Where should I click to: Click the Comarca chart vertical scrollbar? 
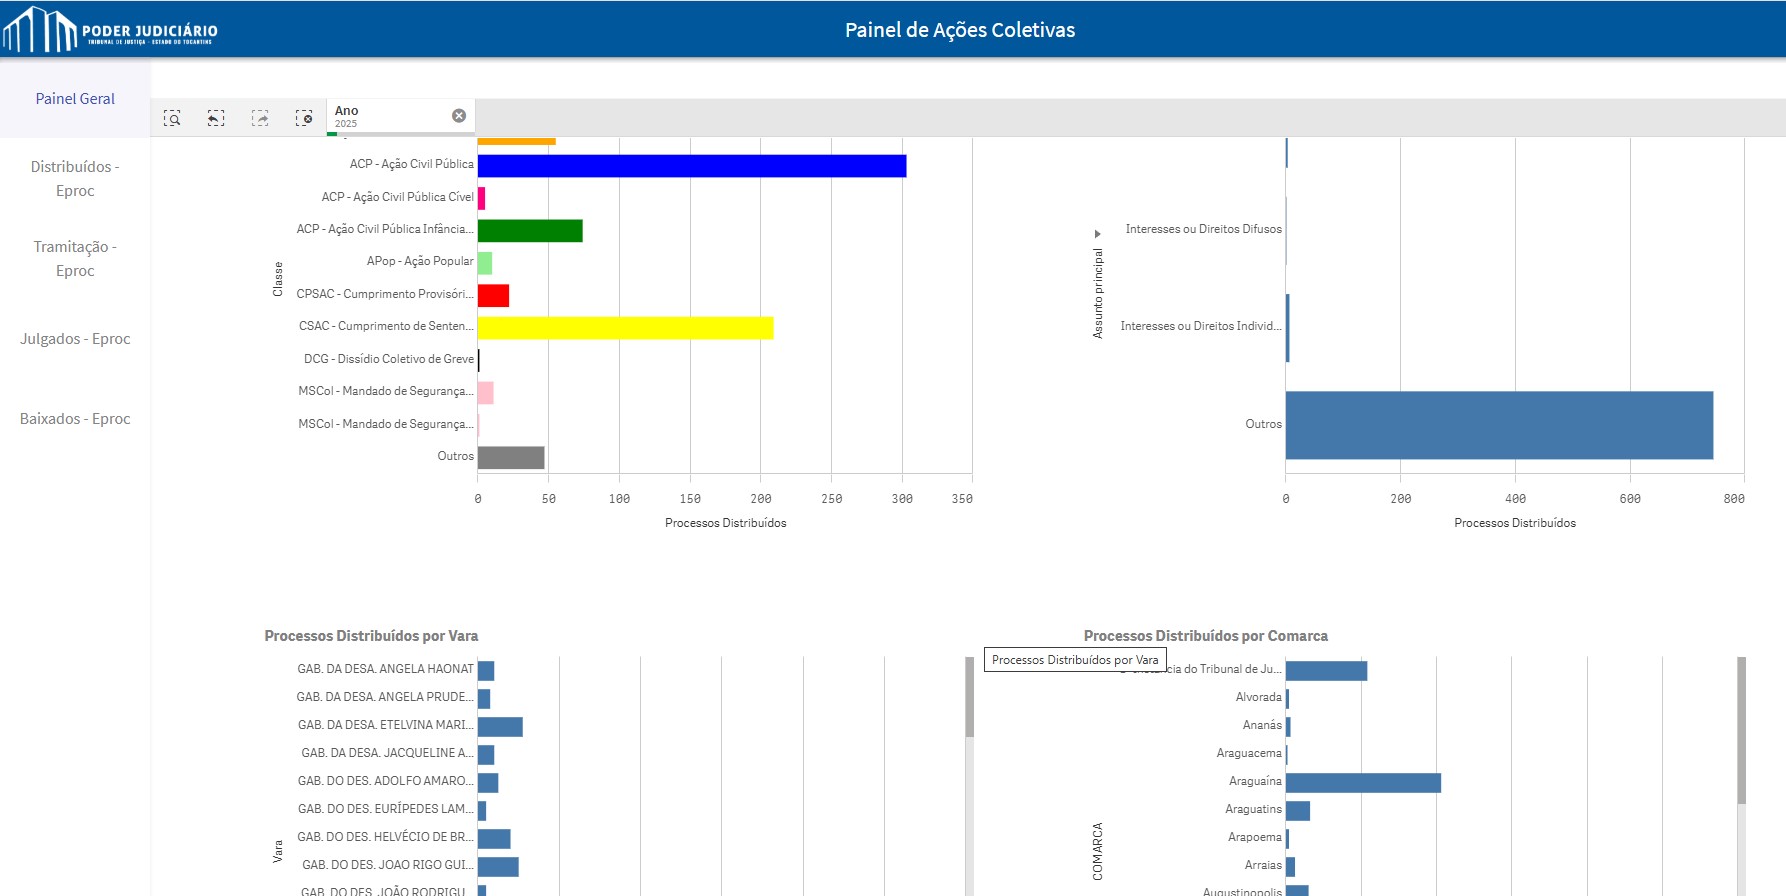(x=1741, y=730)
